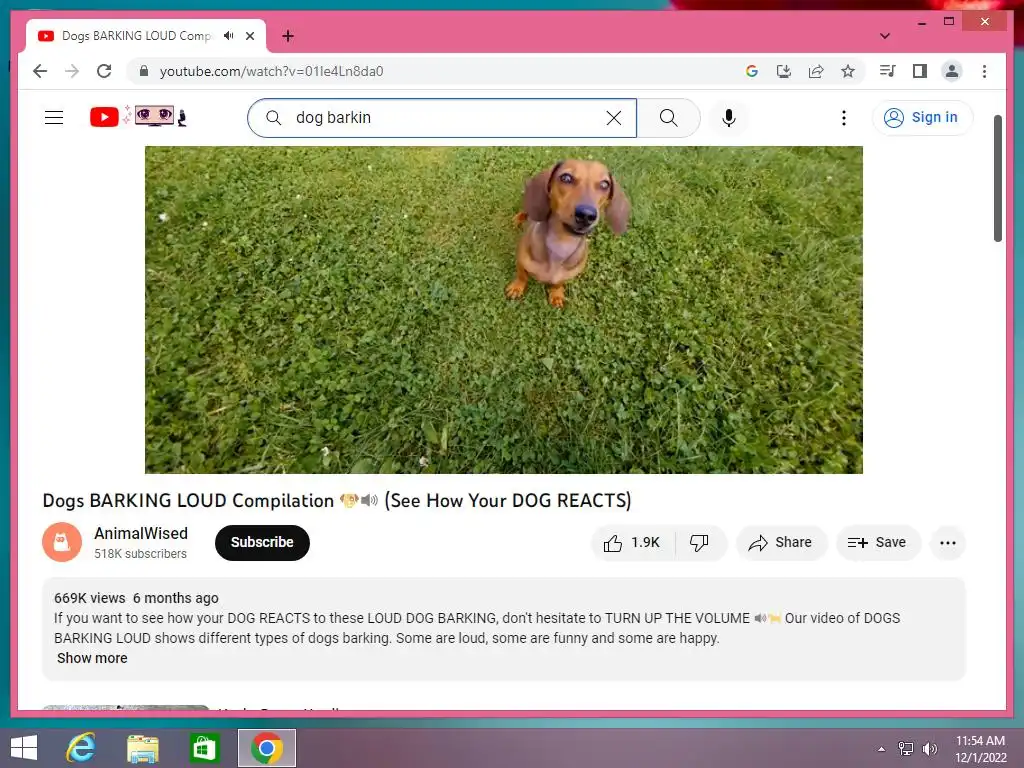Close the Dogs BARKING LOUD tab
1024x768 pixels.
(x=250, y=36)
